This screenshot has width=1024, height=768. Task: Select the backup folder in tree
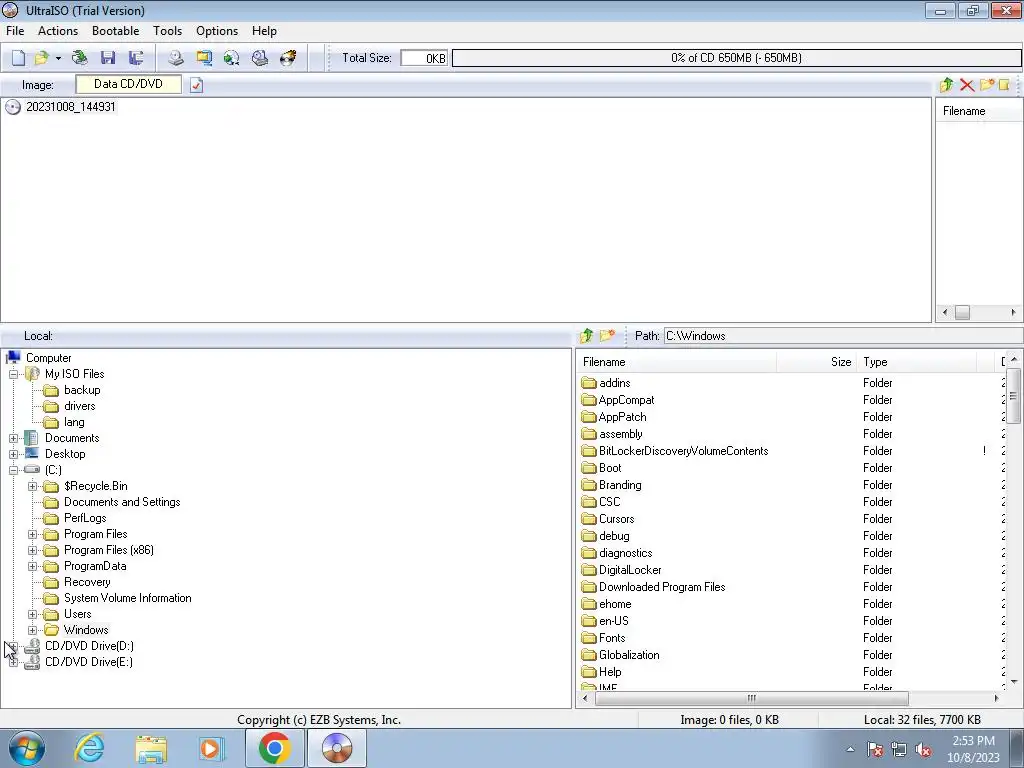(x=82, y=390)
